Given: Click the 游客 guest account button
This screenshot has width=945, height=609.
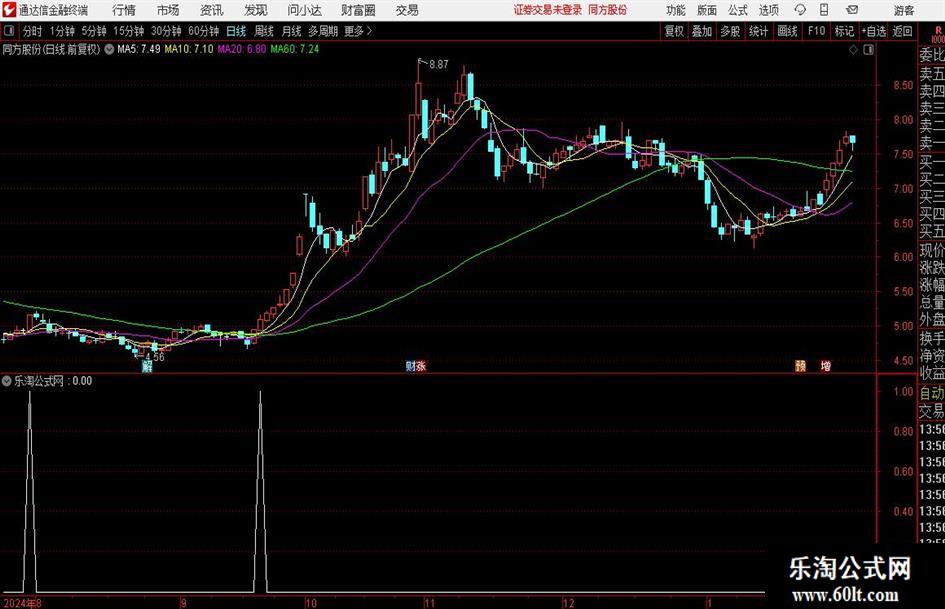Looking at the screenshot, I should coord(904,10).
